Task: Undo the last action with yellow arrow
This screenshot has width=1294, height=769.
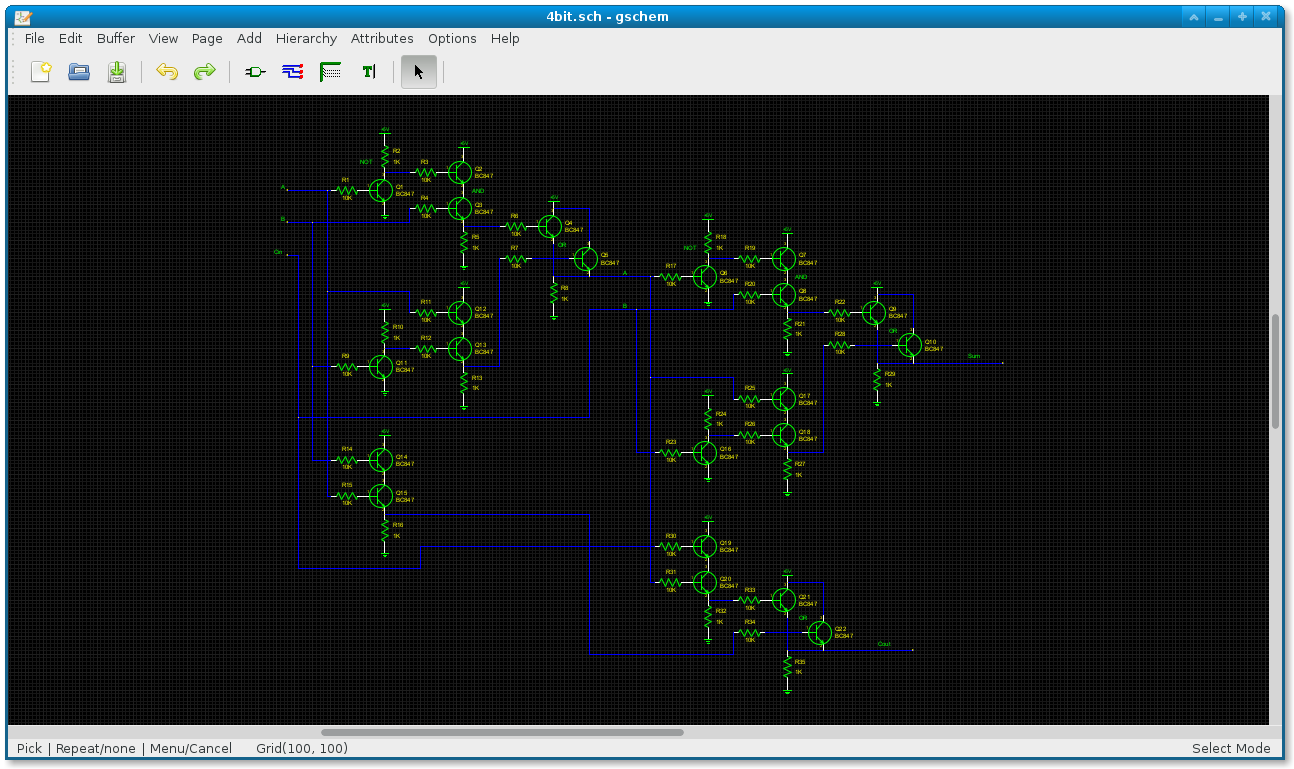Action: point(167,72)
